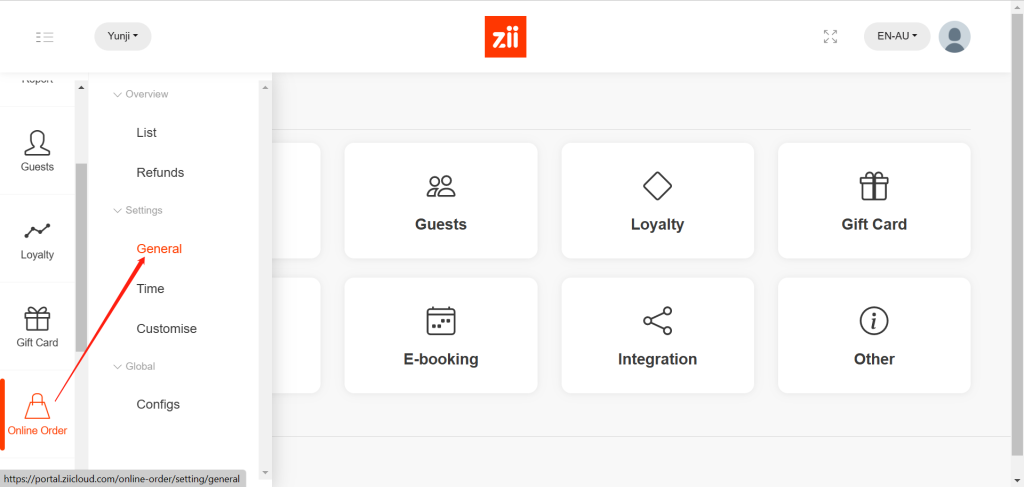Collapse the Settings menu section
The width and height of the screenshot is (1024, 487).
coord(138,210)
